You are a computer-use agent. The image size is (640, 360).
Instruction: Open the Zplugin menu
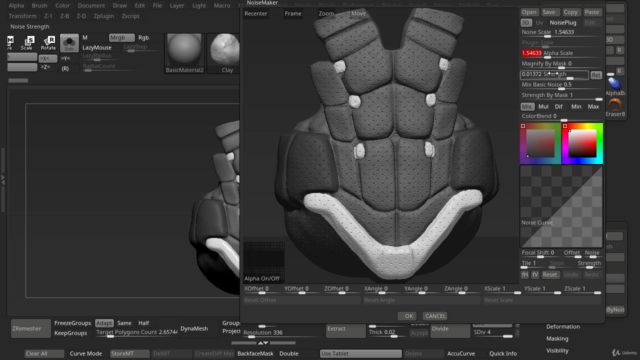coord(104,16)
